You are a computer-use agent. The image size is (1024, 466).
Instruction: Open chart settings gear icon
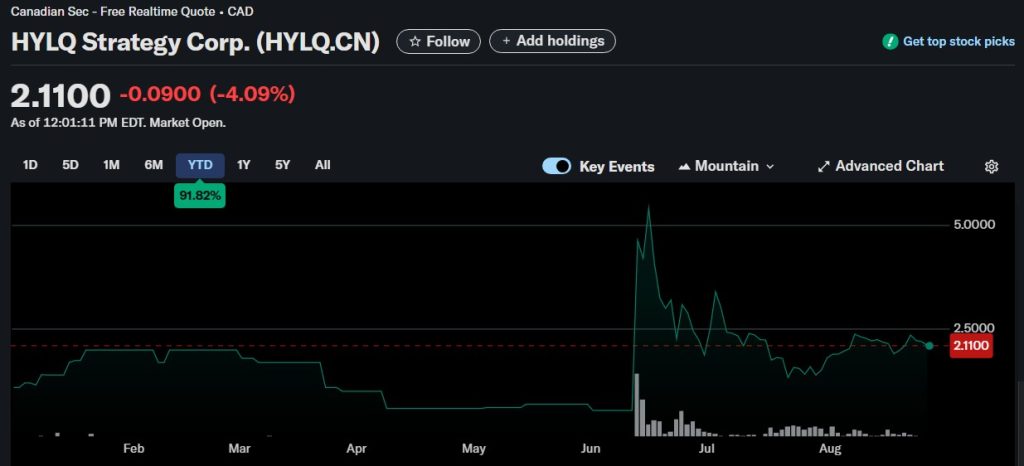click(x=991, y=166)
